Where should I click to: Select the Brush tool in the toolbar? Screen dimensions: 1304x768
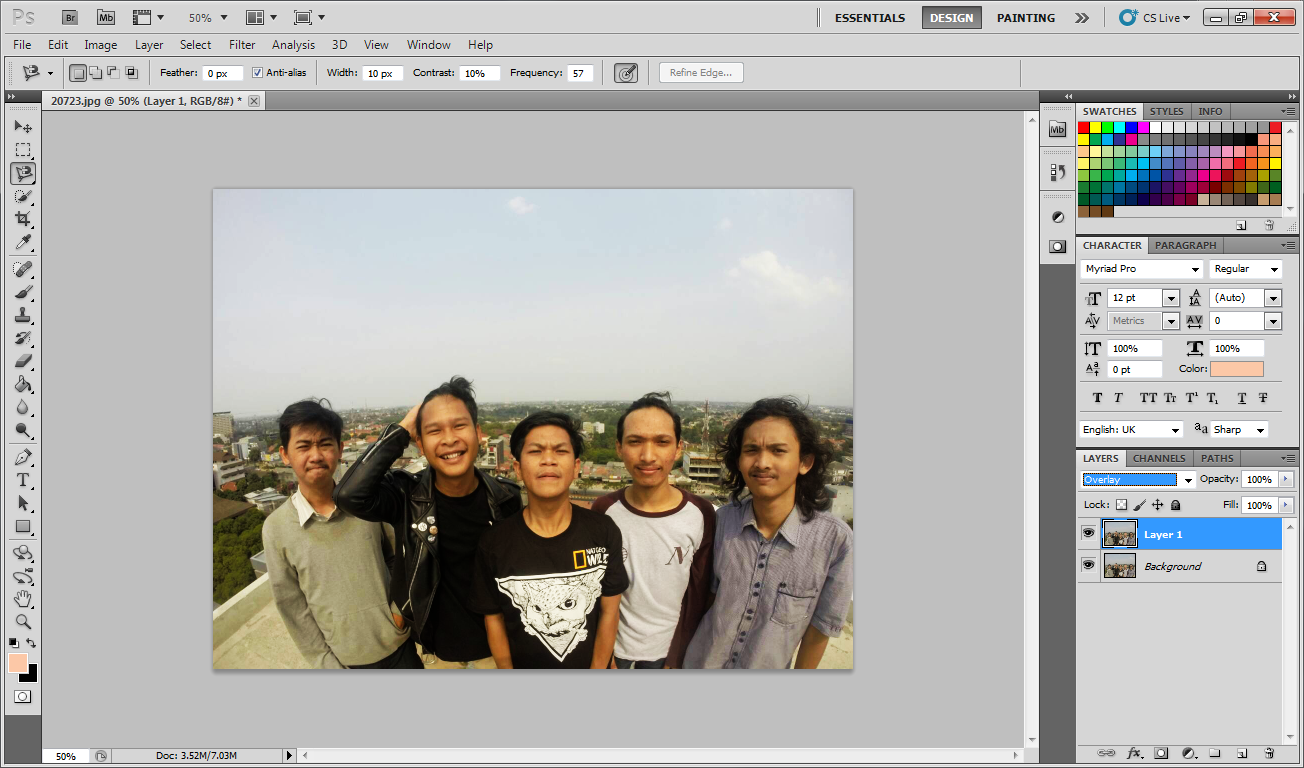23,292
